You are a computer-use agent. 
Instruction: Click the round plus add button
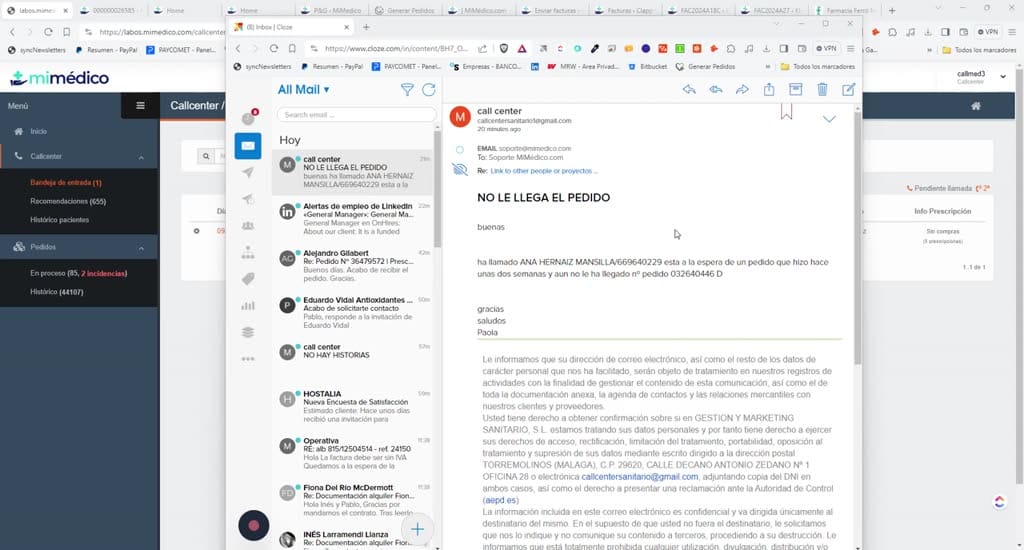point(417,529)
